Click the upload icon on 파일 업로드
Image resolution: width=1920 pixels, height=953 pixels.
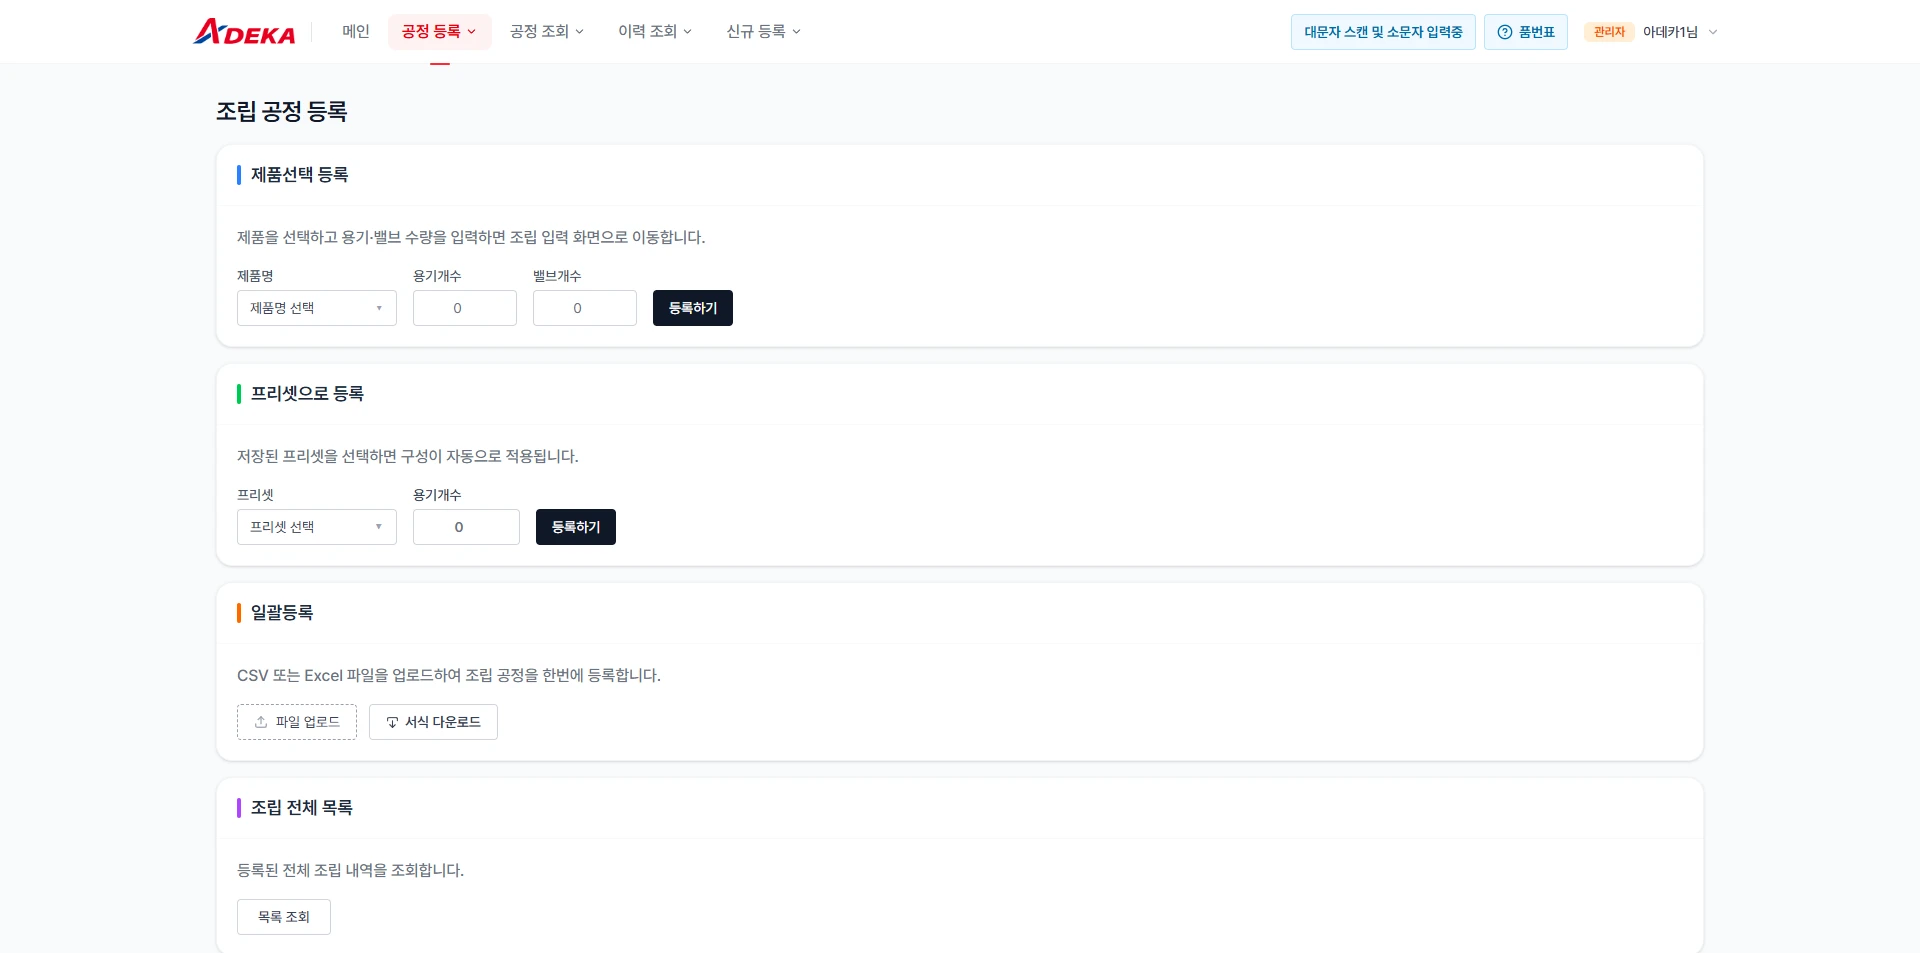click(x=261, y=722)
